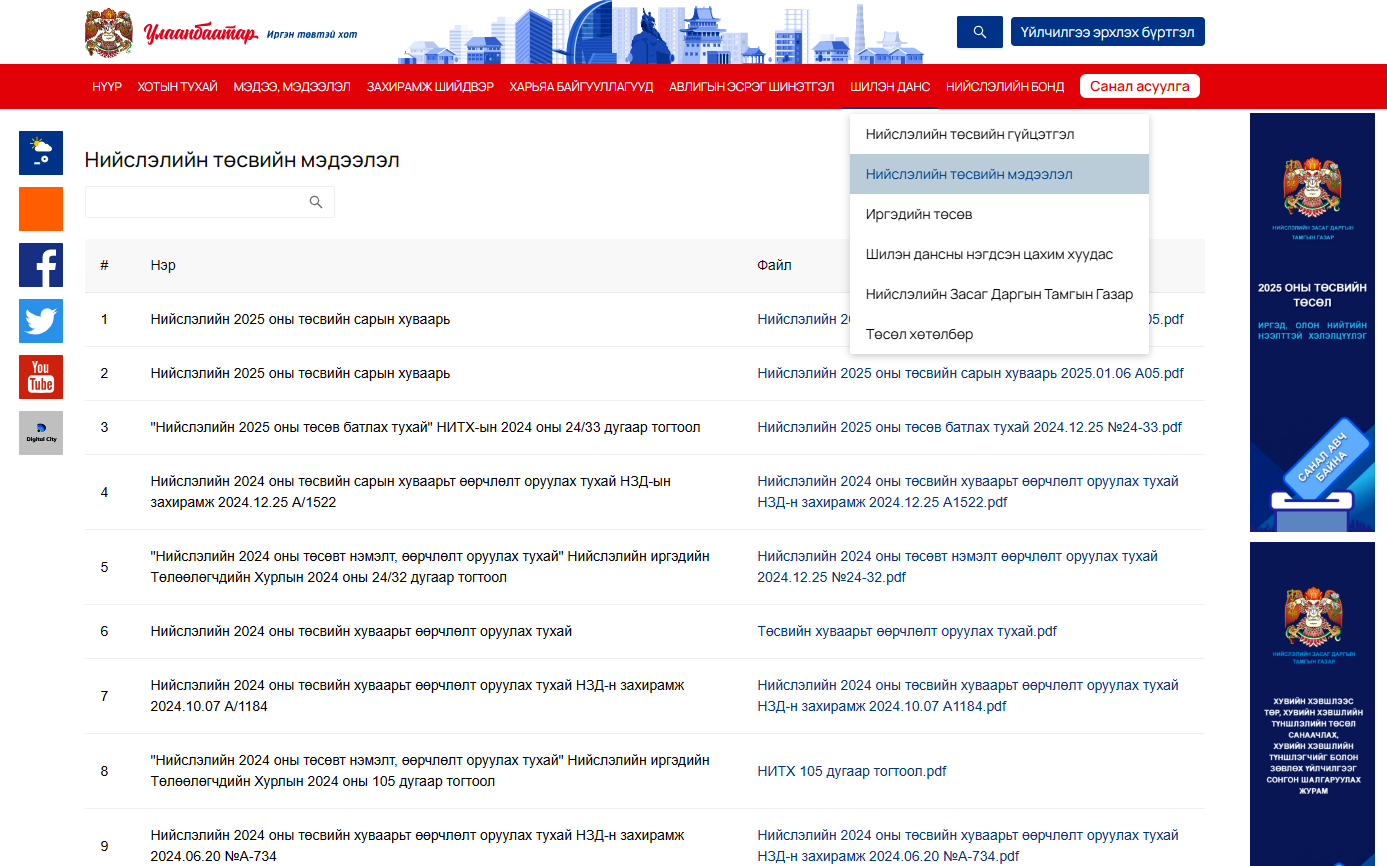Image resolution: width=1387 pixels, height=866 pixels.
Task: Open the 2025 оны төсвийн төсөл banner
Action: [1312, 322]
